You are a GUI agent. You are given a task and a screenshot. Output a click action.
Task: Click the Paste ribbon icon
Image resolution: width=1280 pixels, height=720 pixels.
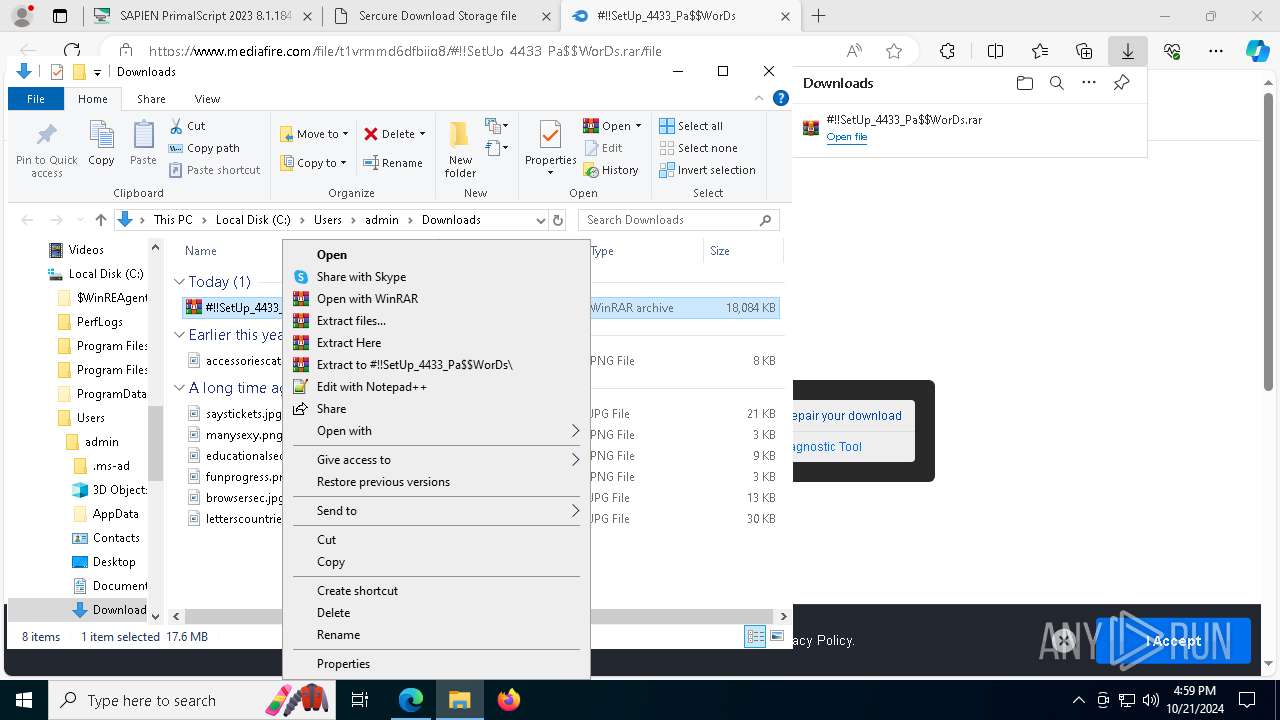143,143
